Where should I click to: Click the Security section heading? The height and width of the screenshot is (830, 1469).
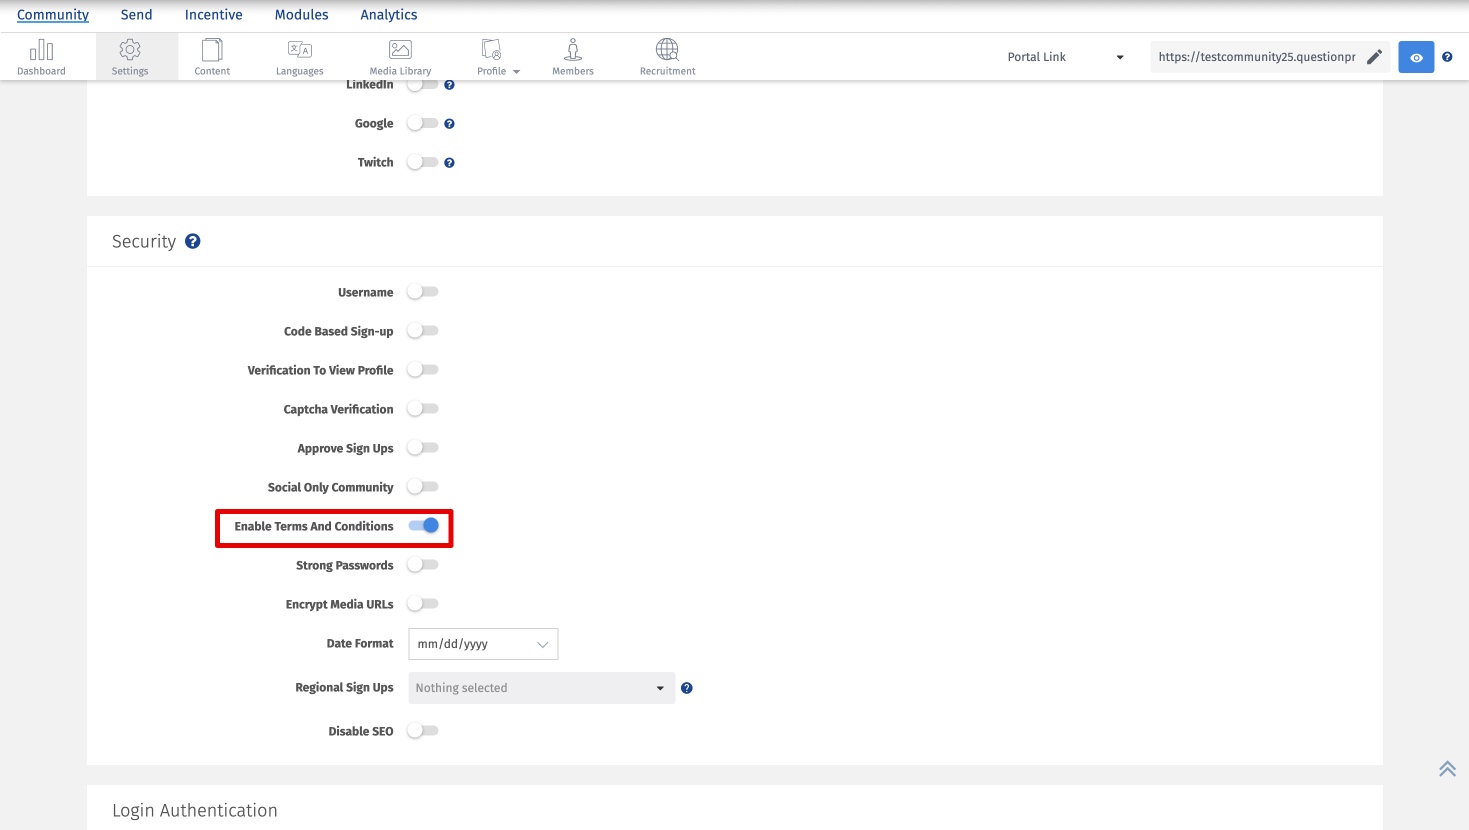click(144, 241)
